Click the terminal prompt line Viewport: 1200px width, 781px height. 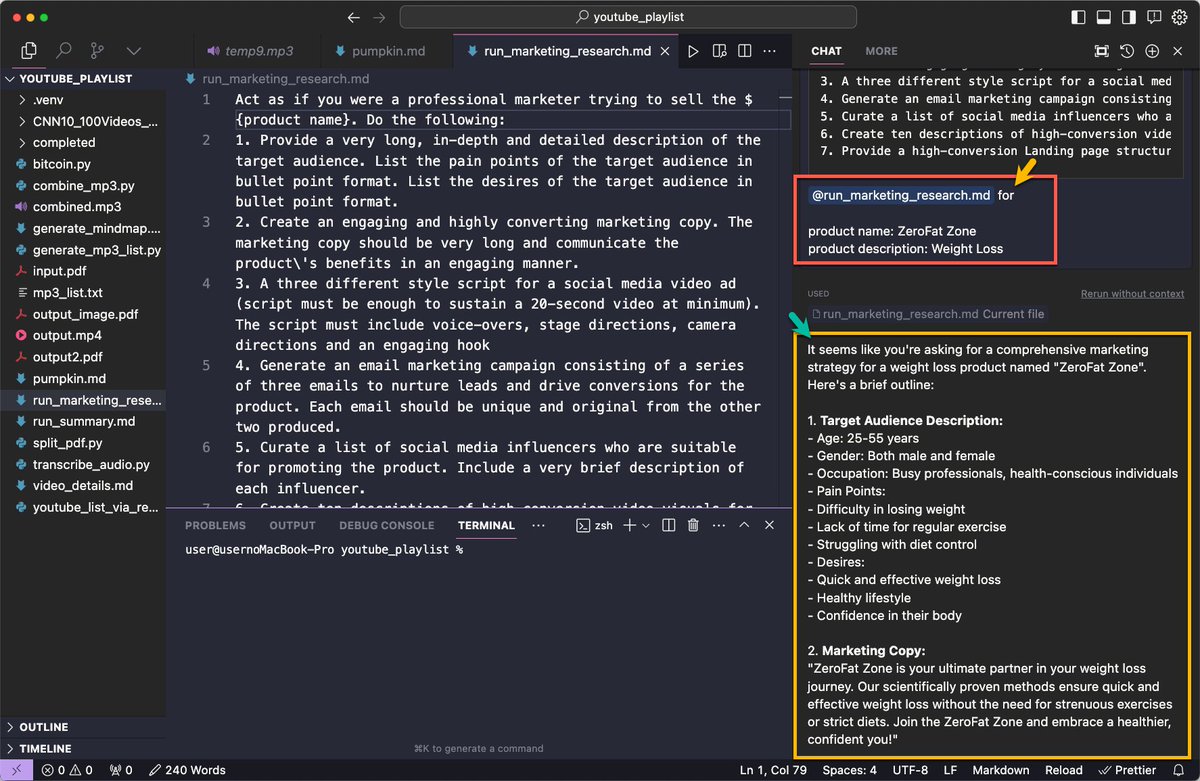tap(324, 550)
